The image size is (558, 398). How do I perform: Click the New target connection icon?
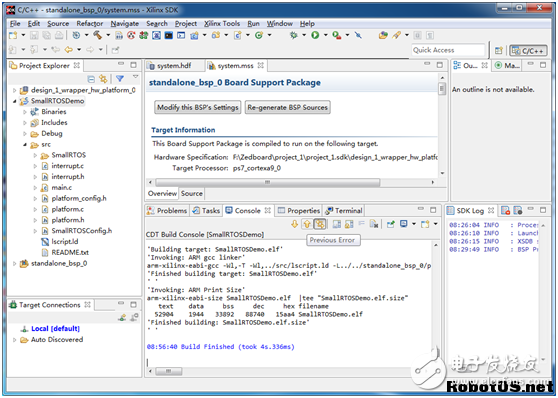coord(122,317)
